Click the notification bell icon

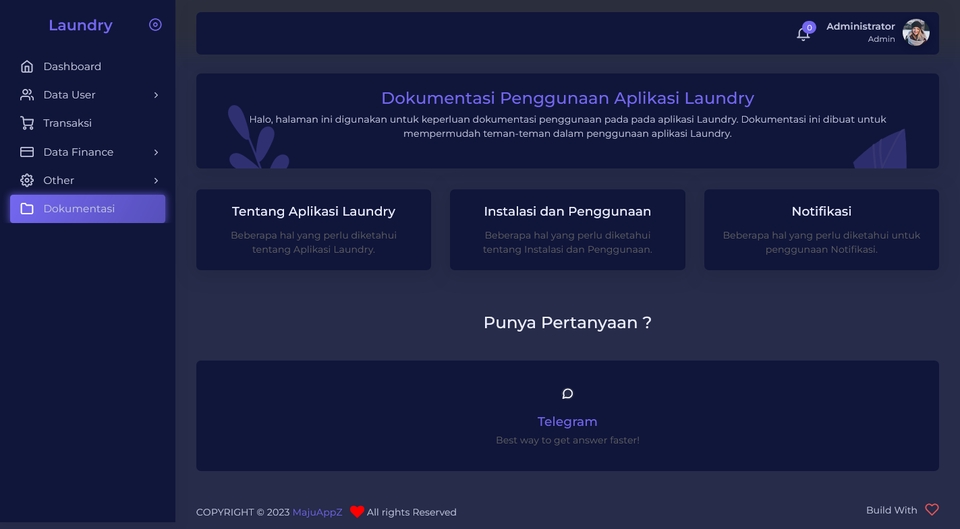point(803,34)
